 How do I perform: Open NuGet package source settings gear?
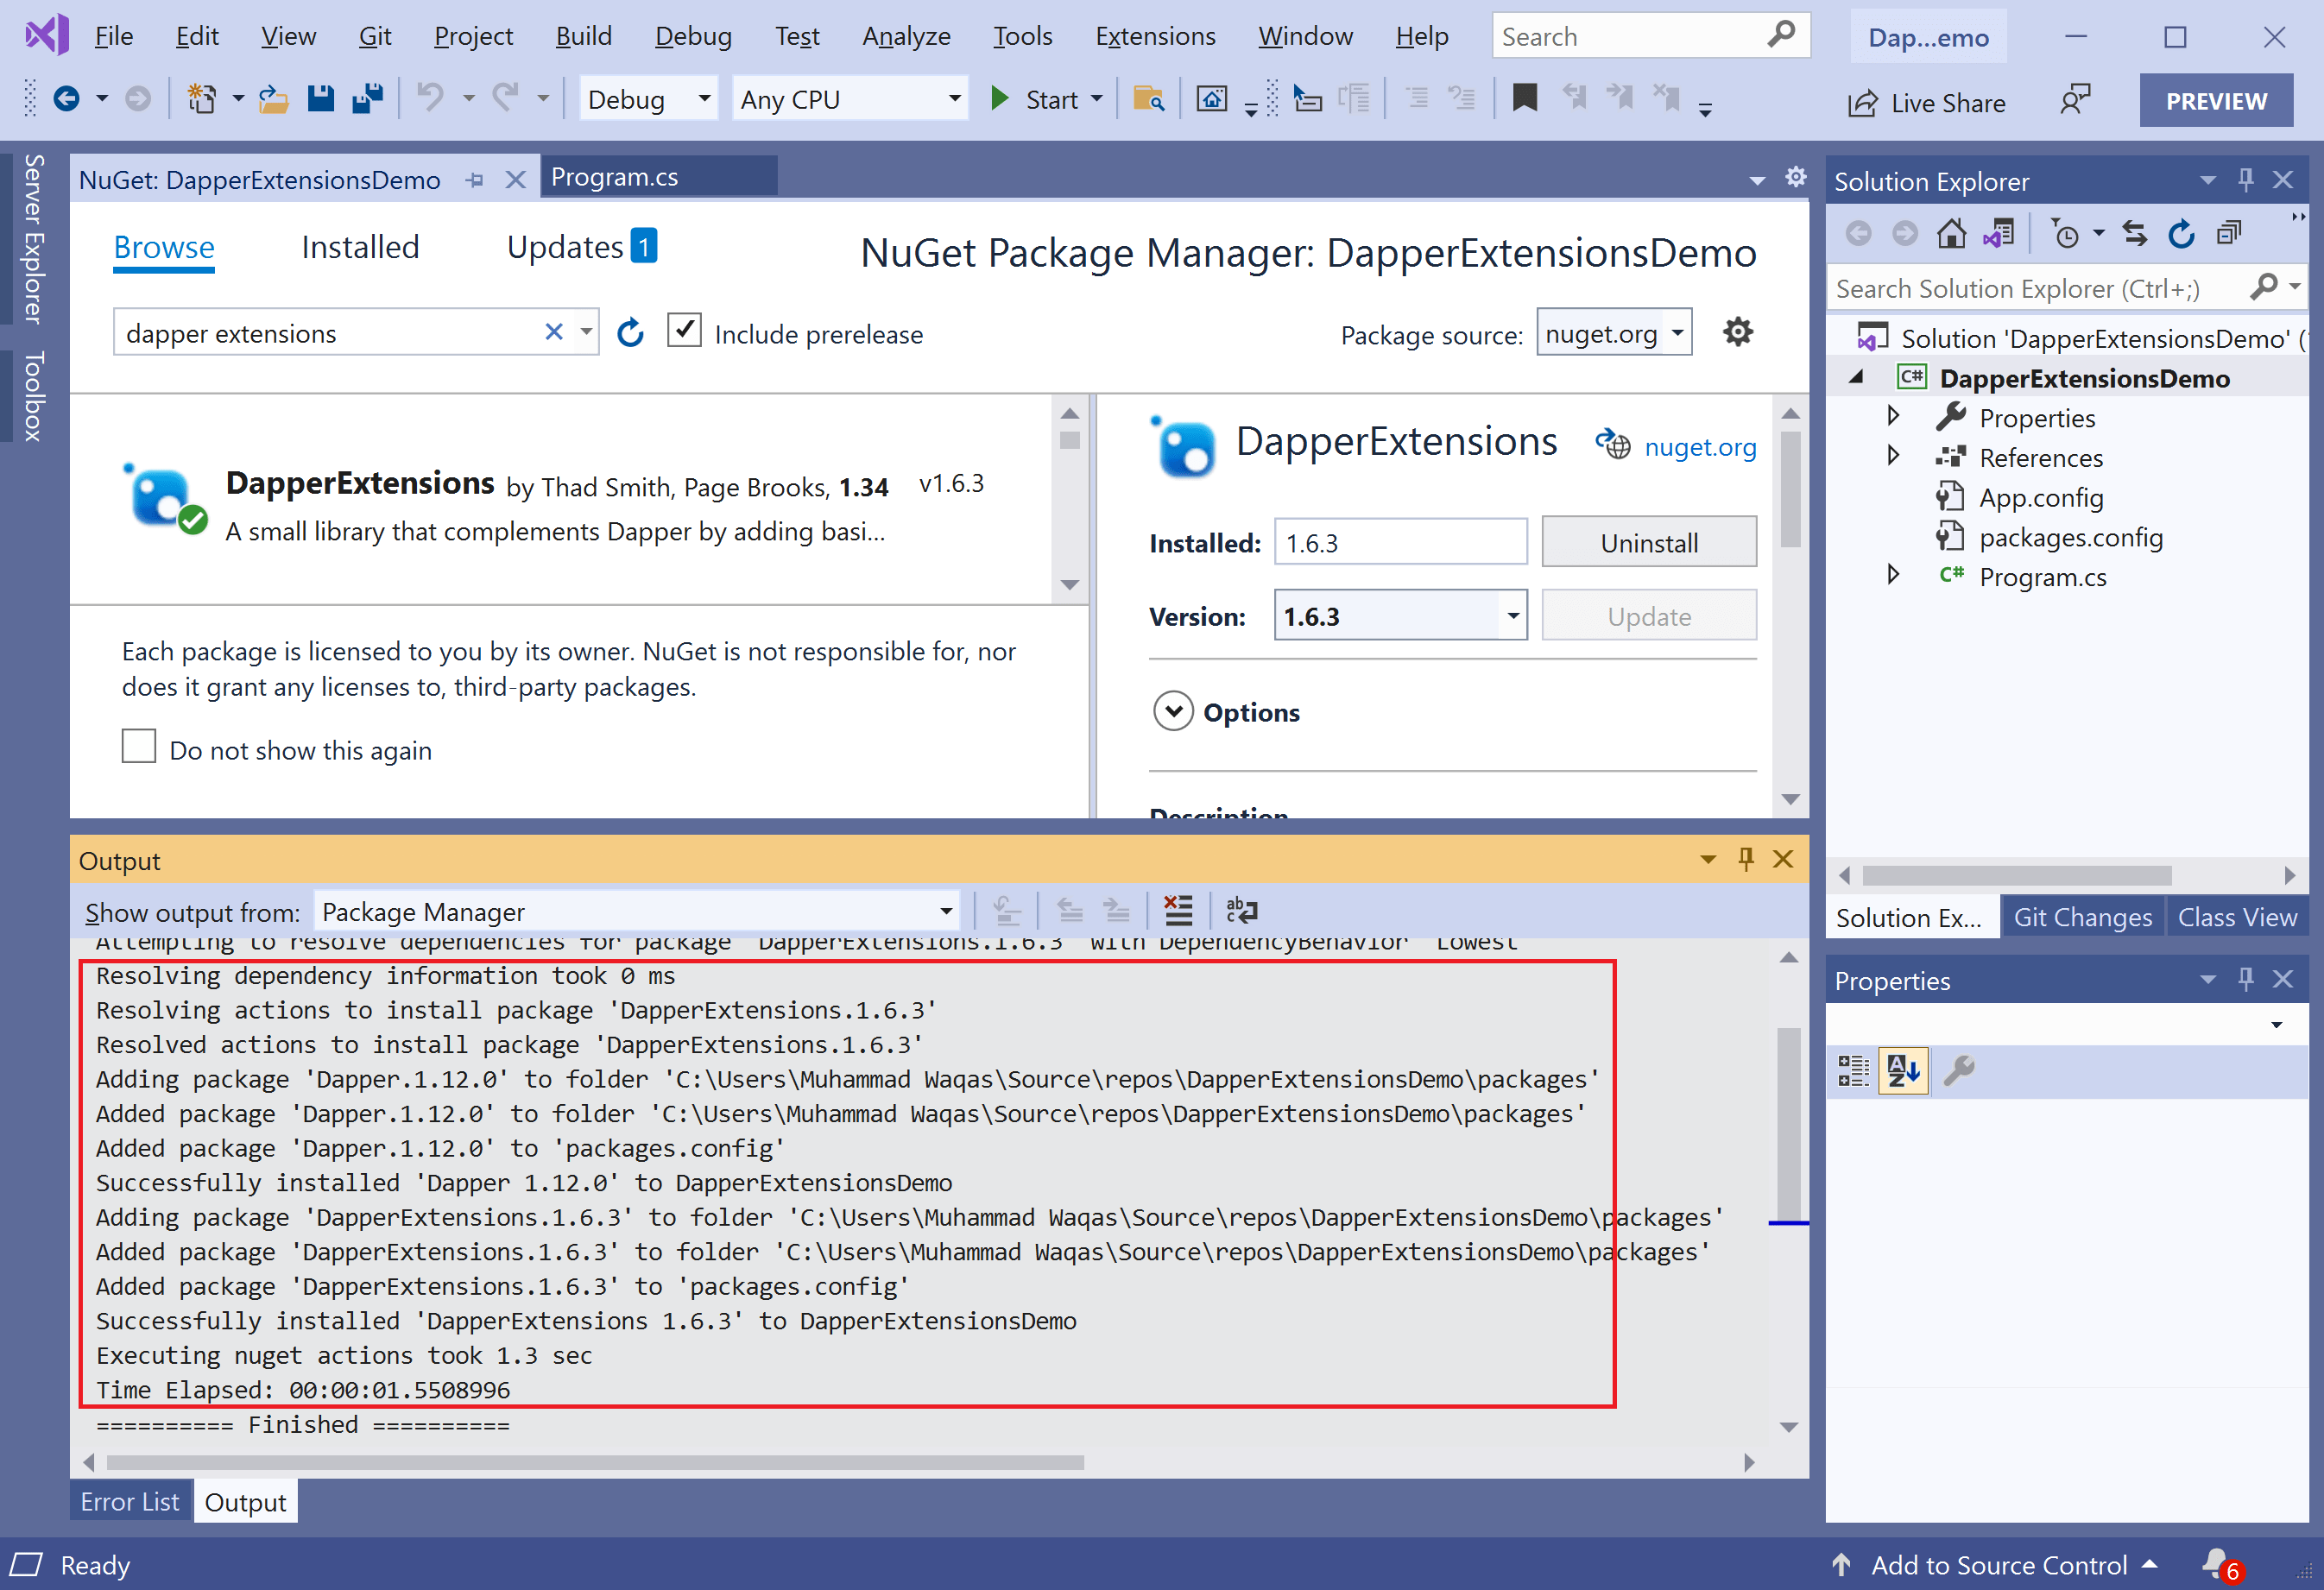pos(1737,331)
